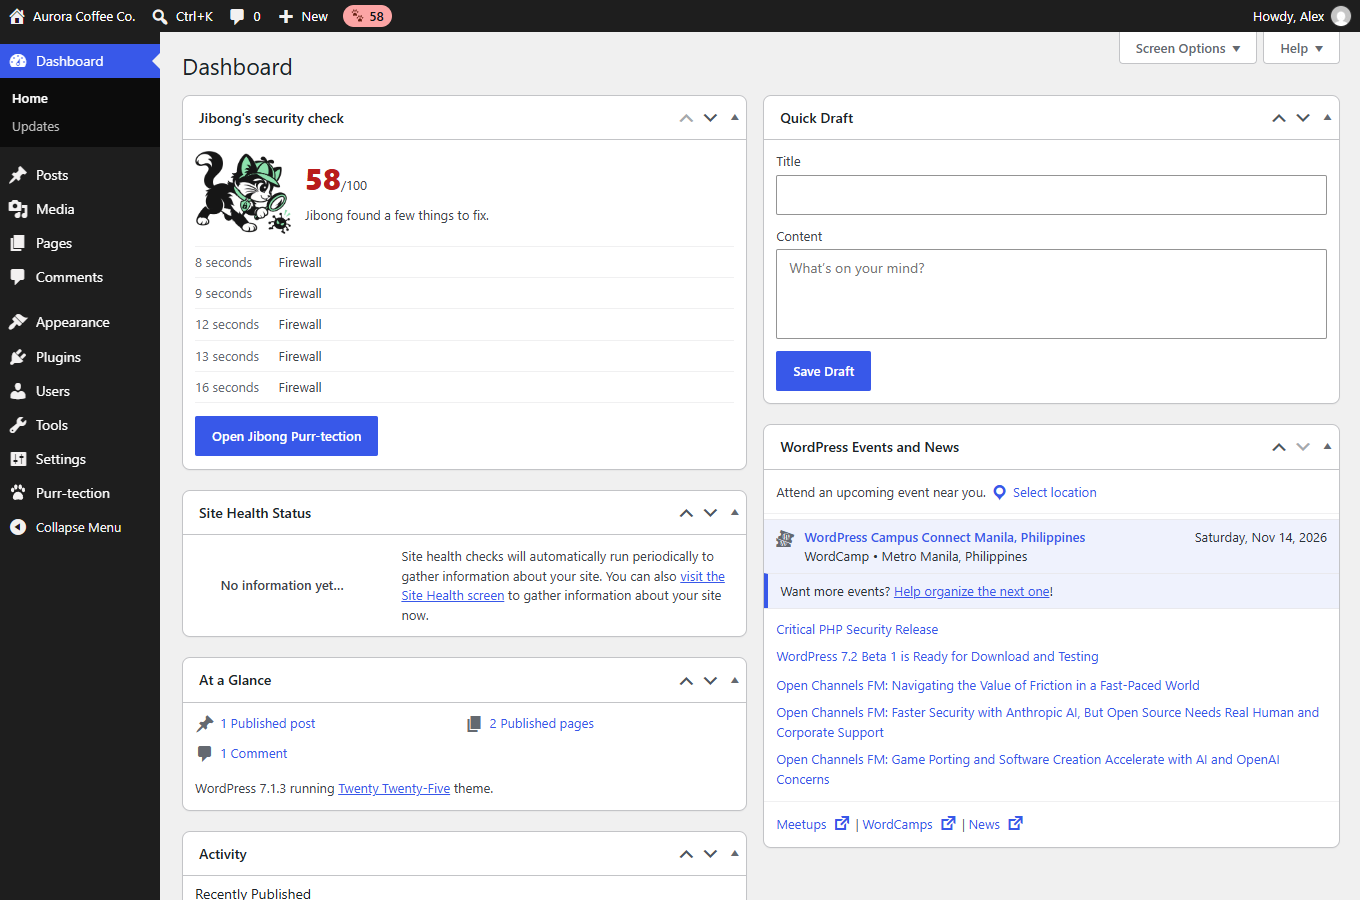Toggle Jibong's security check panel collapse
Image resolution: width=1360 pixels, height=900 pixels.
click(735, 118)
